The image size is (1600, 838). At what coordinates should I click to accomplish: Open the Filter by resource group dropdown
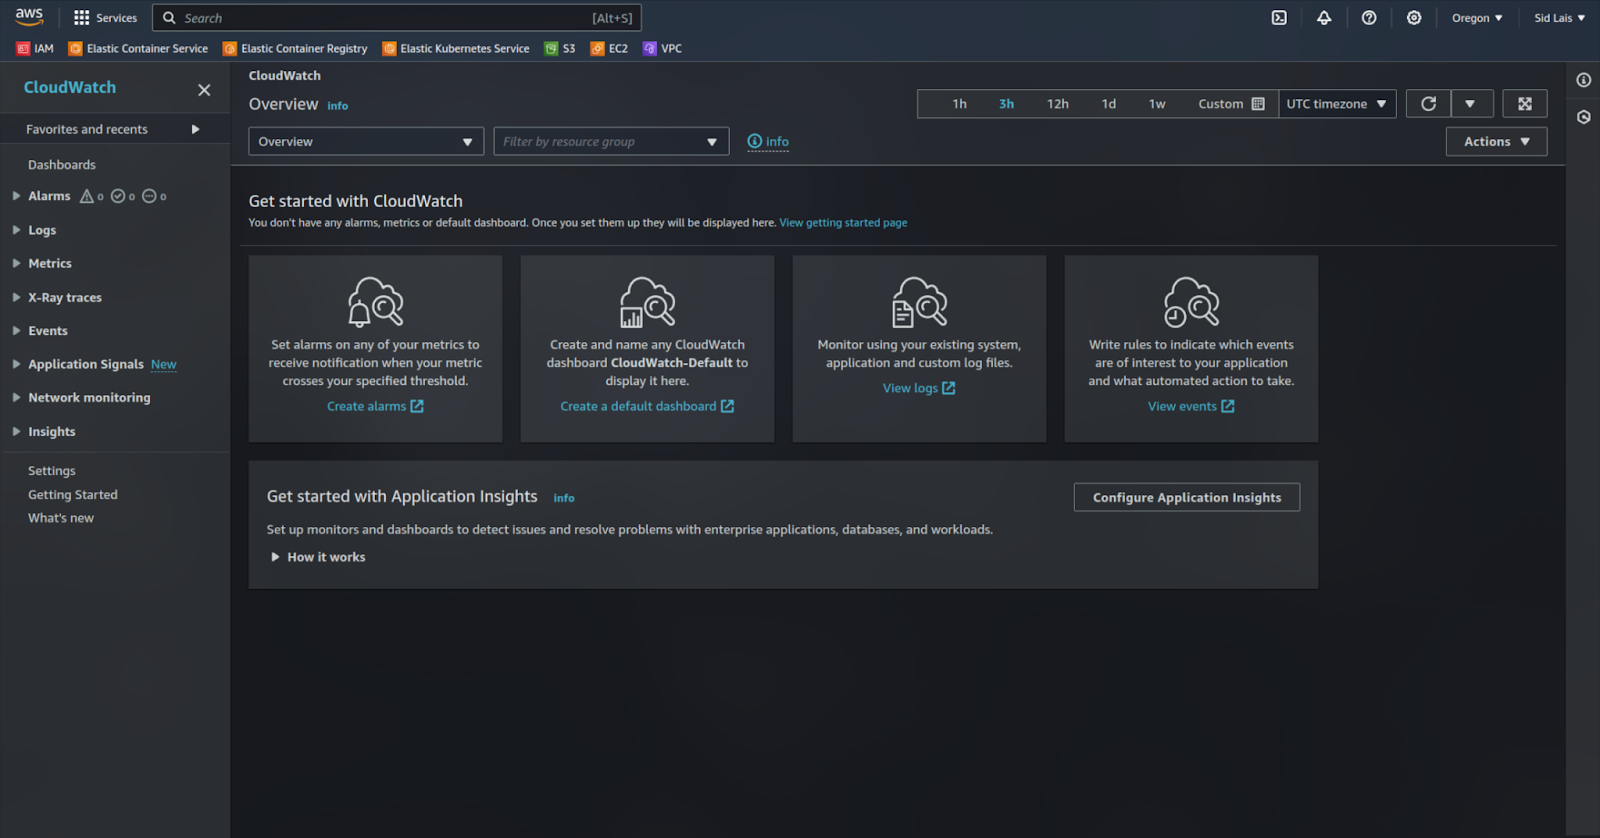(610, 142)
